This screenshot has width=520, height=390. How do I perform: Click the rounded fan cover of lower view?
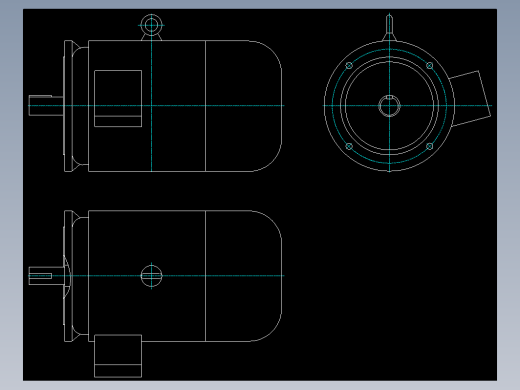click(244, 276)
